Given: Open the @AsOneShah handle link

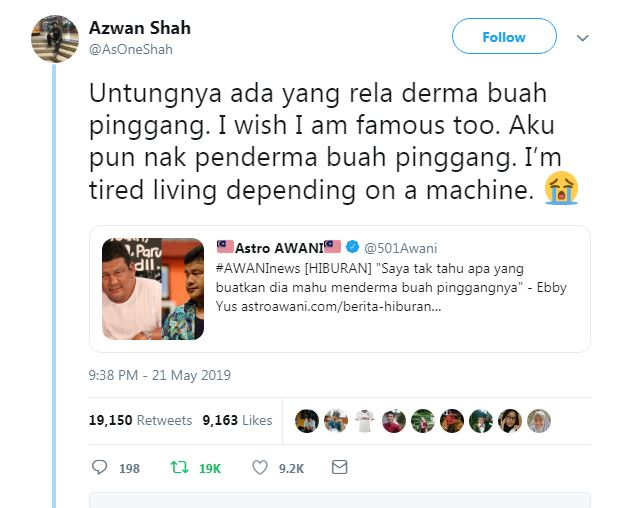Looking at the screenshot, I should tap(131, 49).
